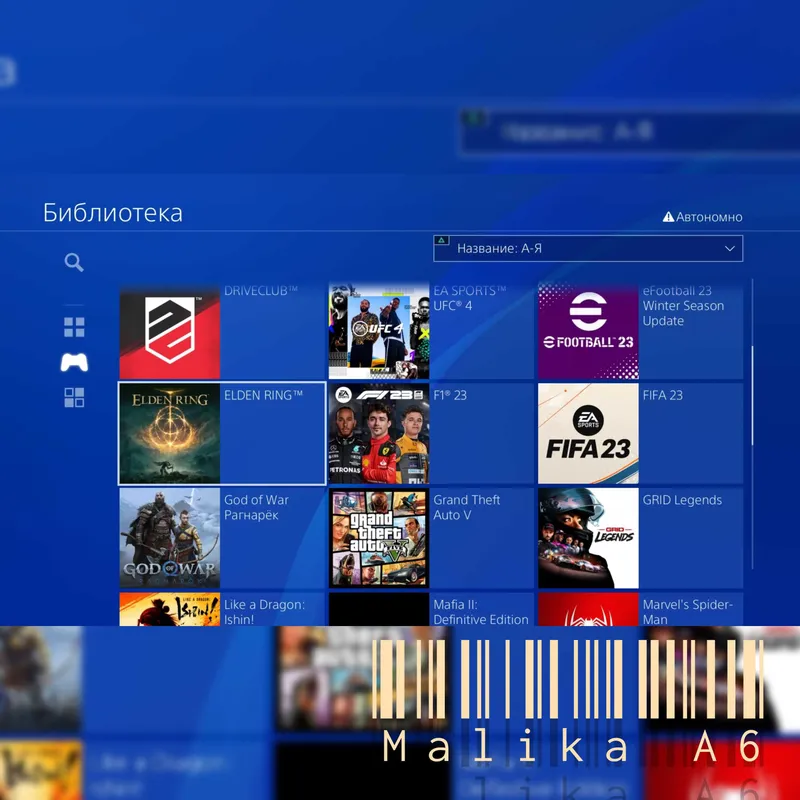Select the all-items grid icon in sidebar

(x=74, y=328)
